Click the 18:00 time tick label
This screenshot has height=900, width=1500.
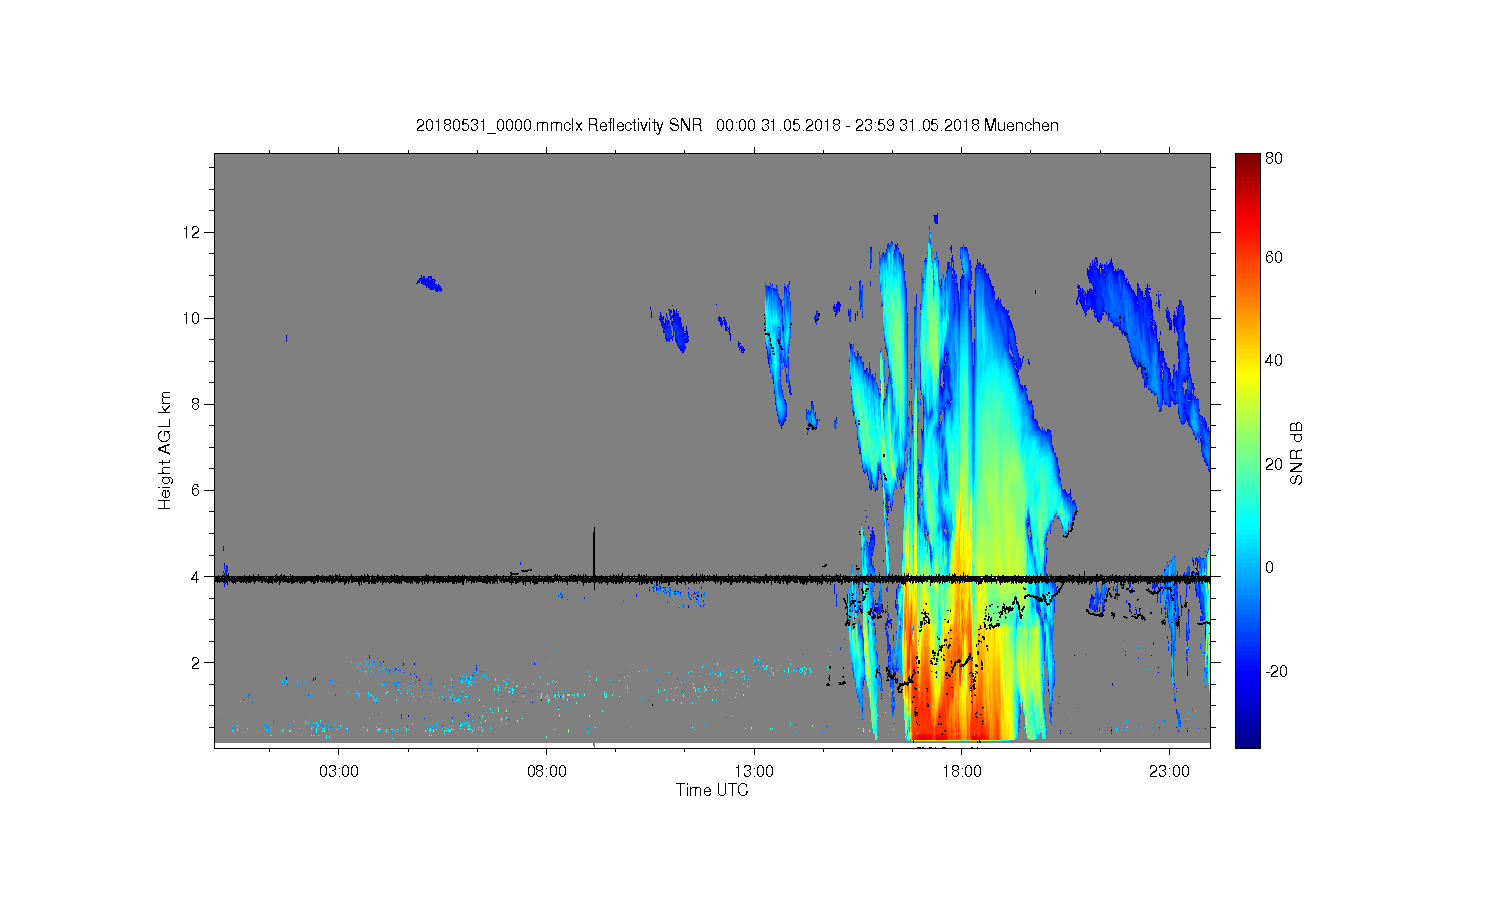click(962, 771)
